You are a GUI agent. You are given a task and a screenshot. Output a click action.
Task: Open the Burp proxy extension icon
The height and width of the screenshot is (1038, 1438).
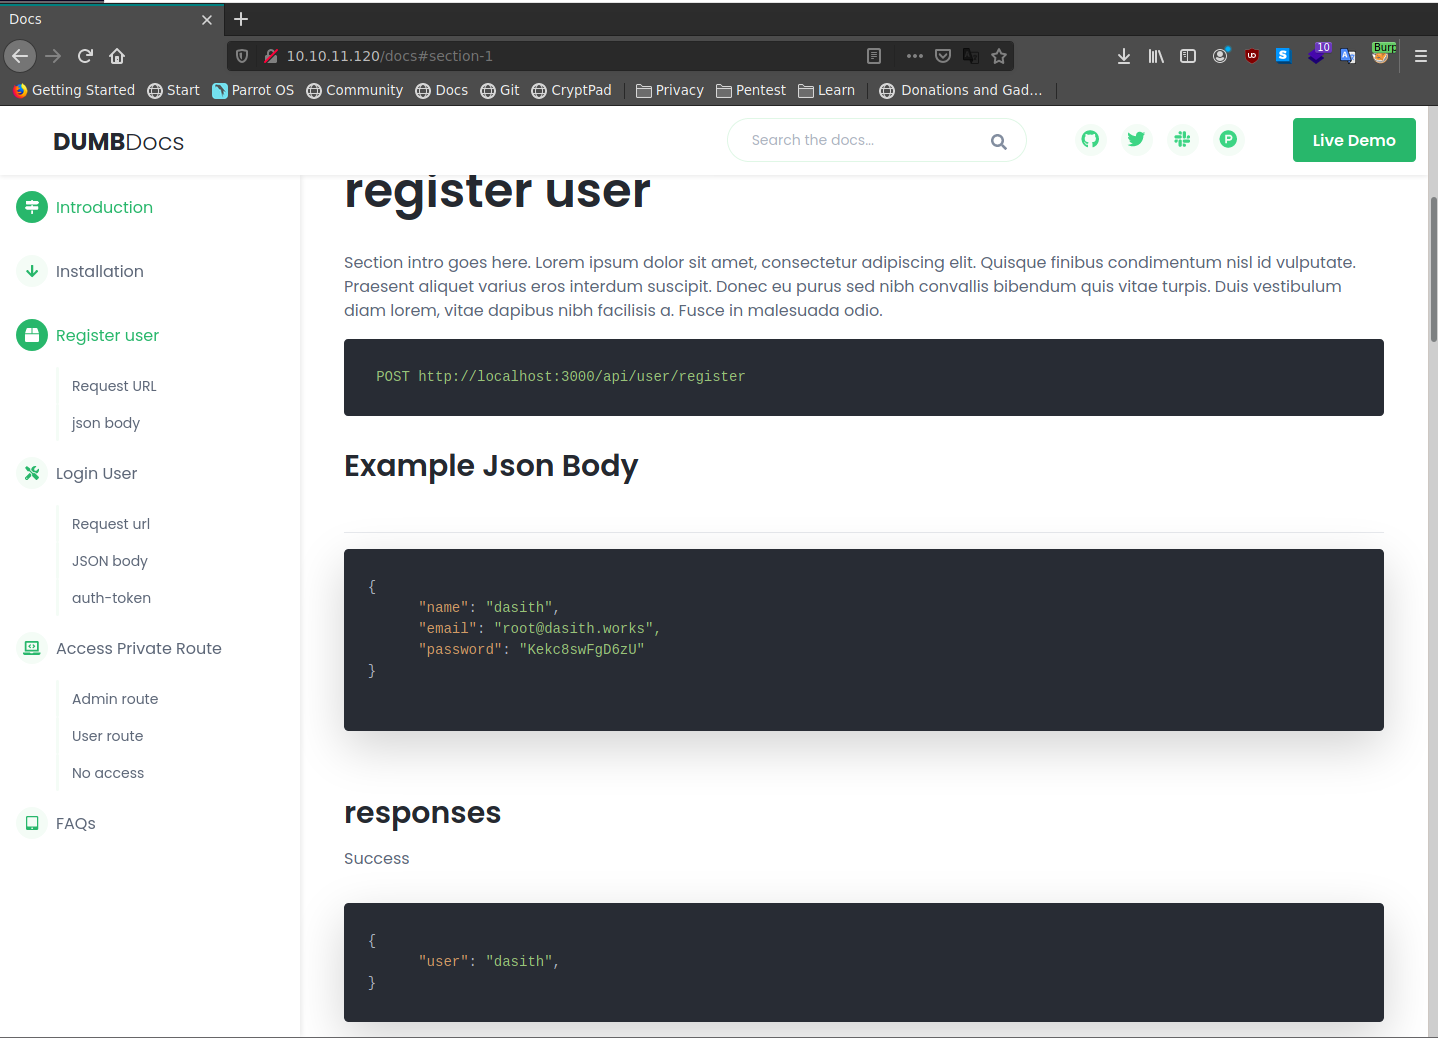click(x=1381, y=54)
